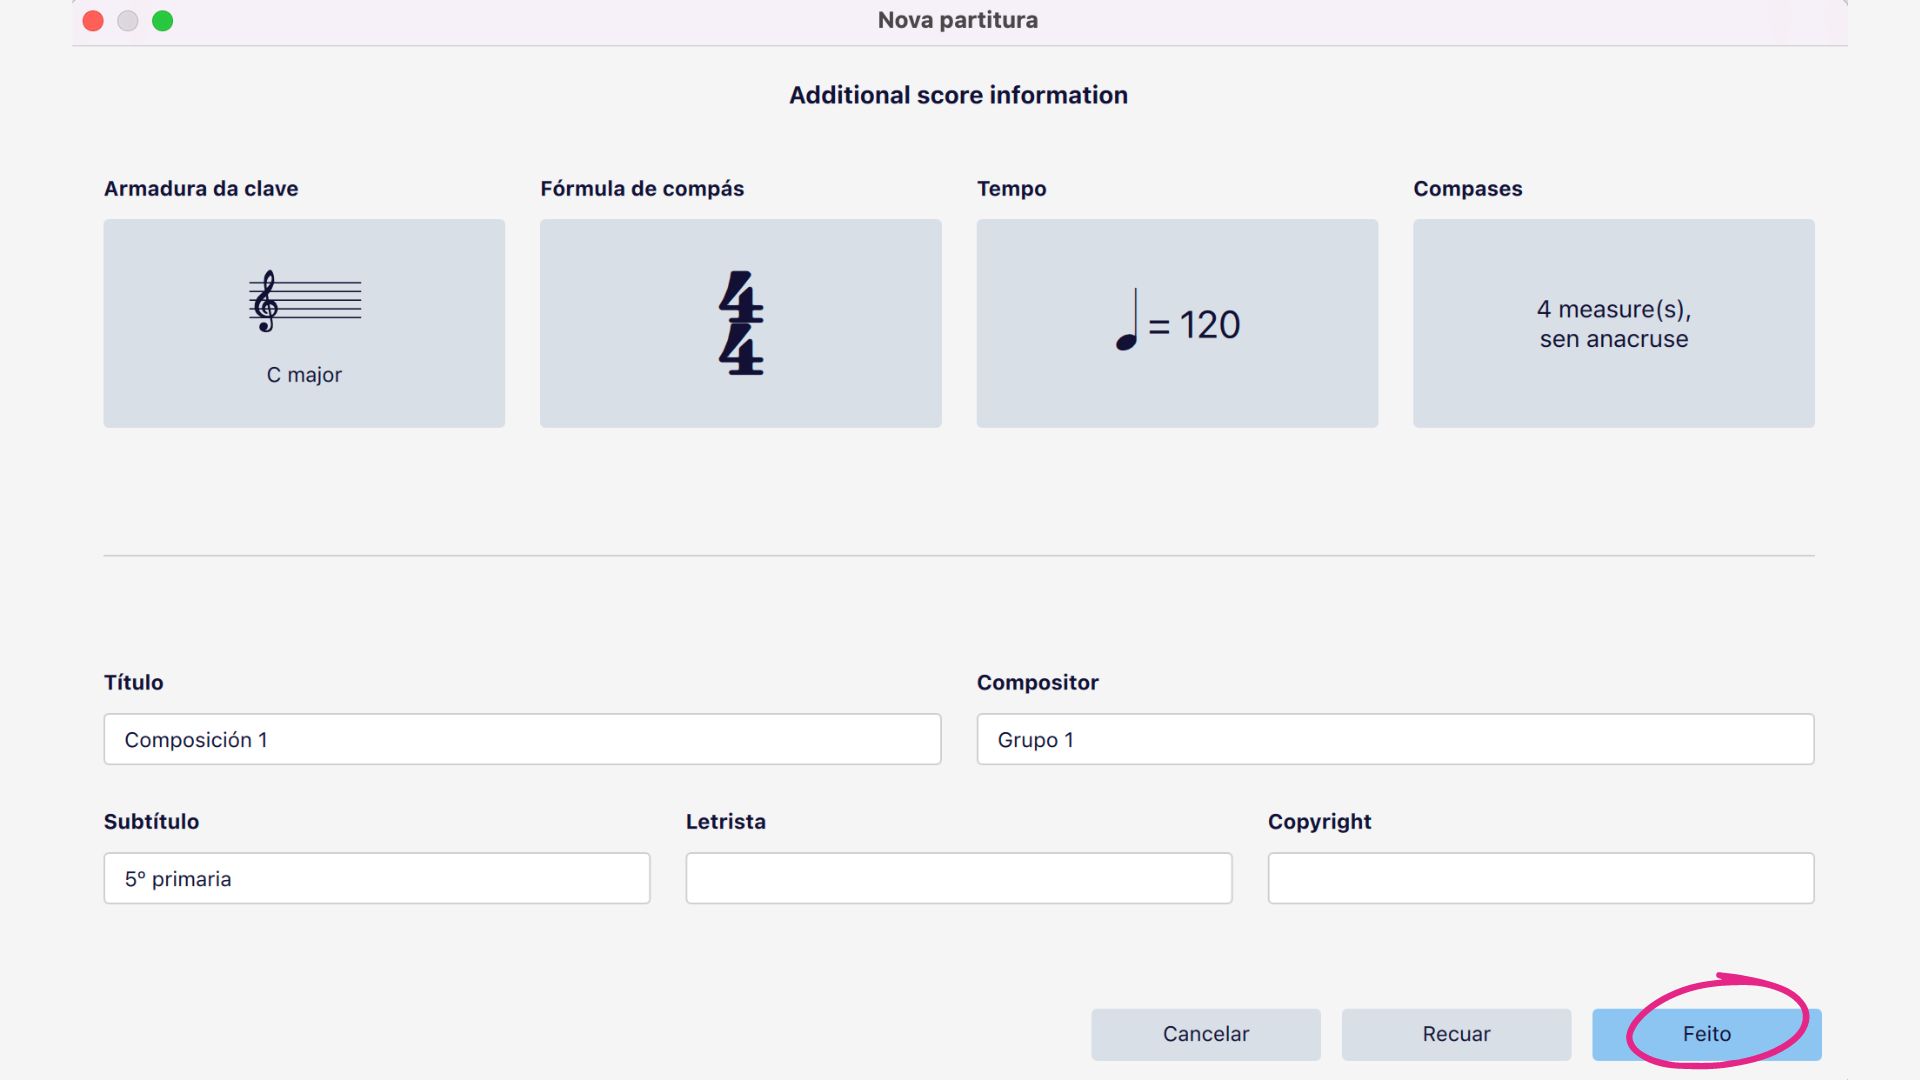
Task: Go back with the Recuar button
Action: pyautogui.click(x=1456, y=1034)
